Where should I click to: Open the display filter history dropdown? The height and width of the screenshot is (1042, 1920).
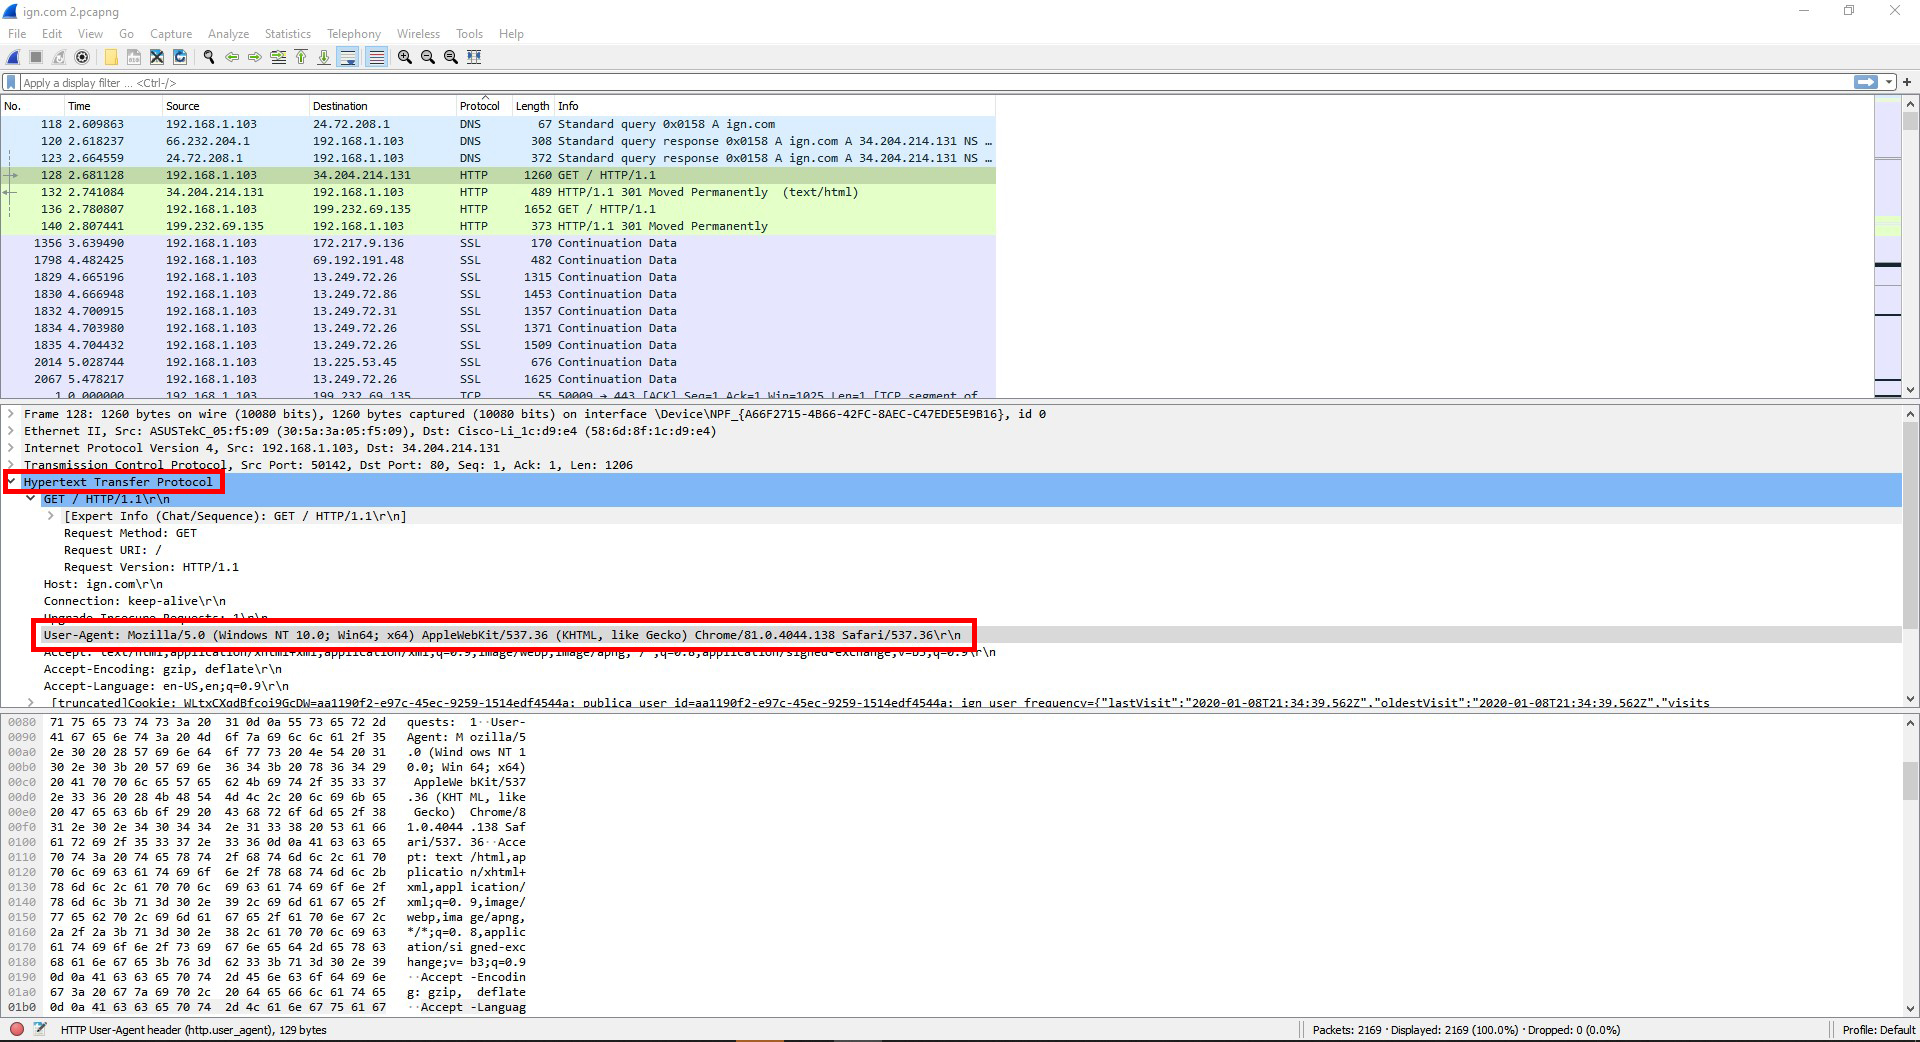click(1888, 83)
